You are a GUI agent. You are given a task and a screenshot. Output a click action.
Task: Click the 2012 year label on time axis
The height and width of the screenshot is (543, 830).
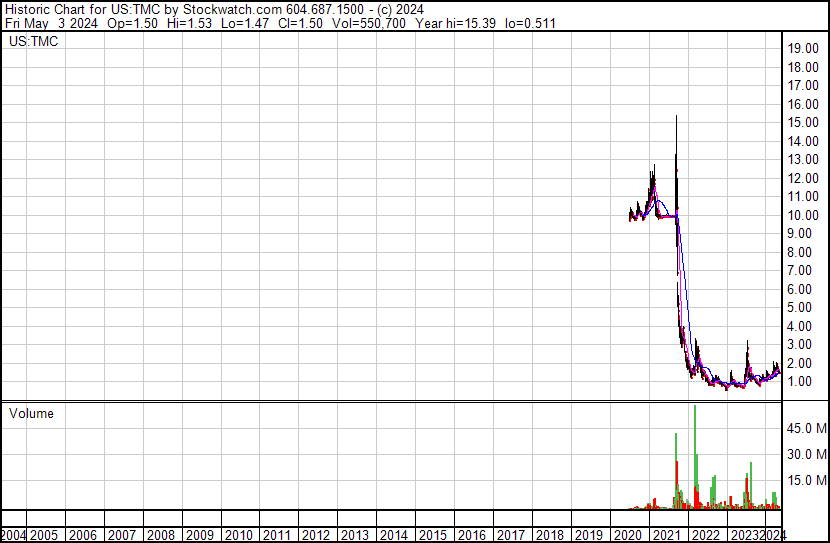tap(316, 535)
